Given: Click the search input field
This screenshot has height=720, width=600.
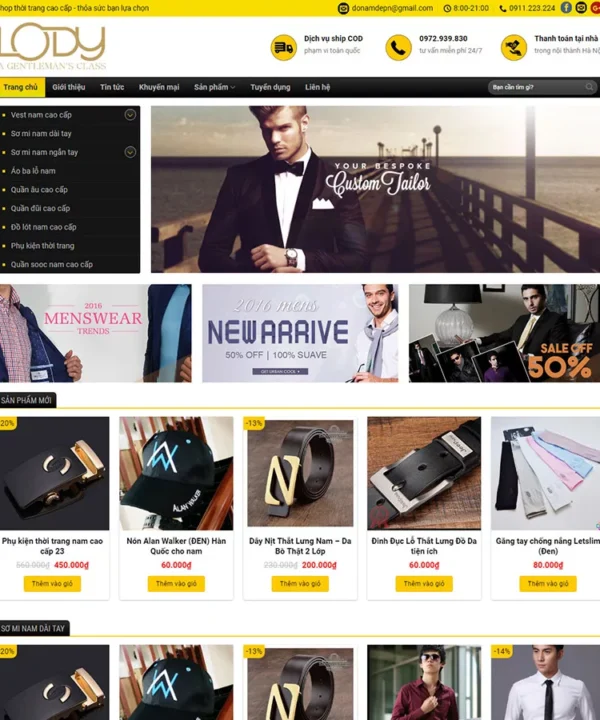Looking at the screenshot, I should click(x=537, y=87).
